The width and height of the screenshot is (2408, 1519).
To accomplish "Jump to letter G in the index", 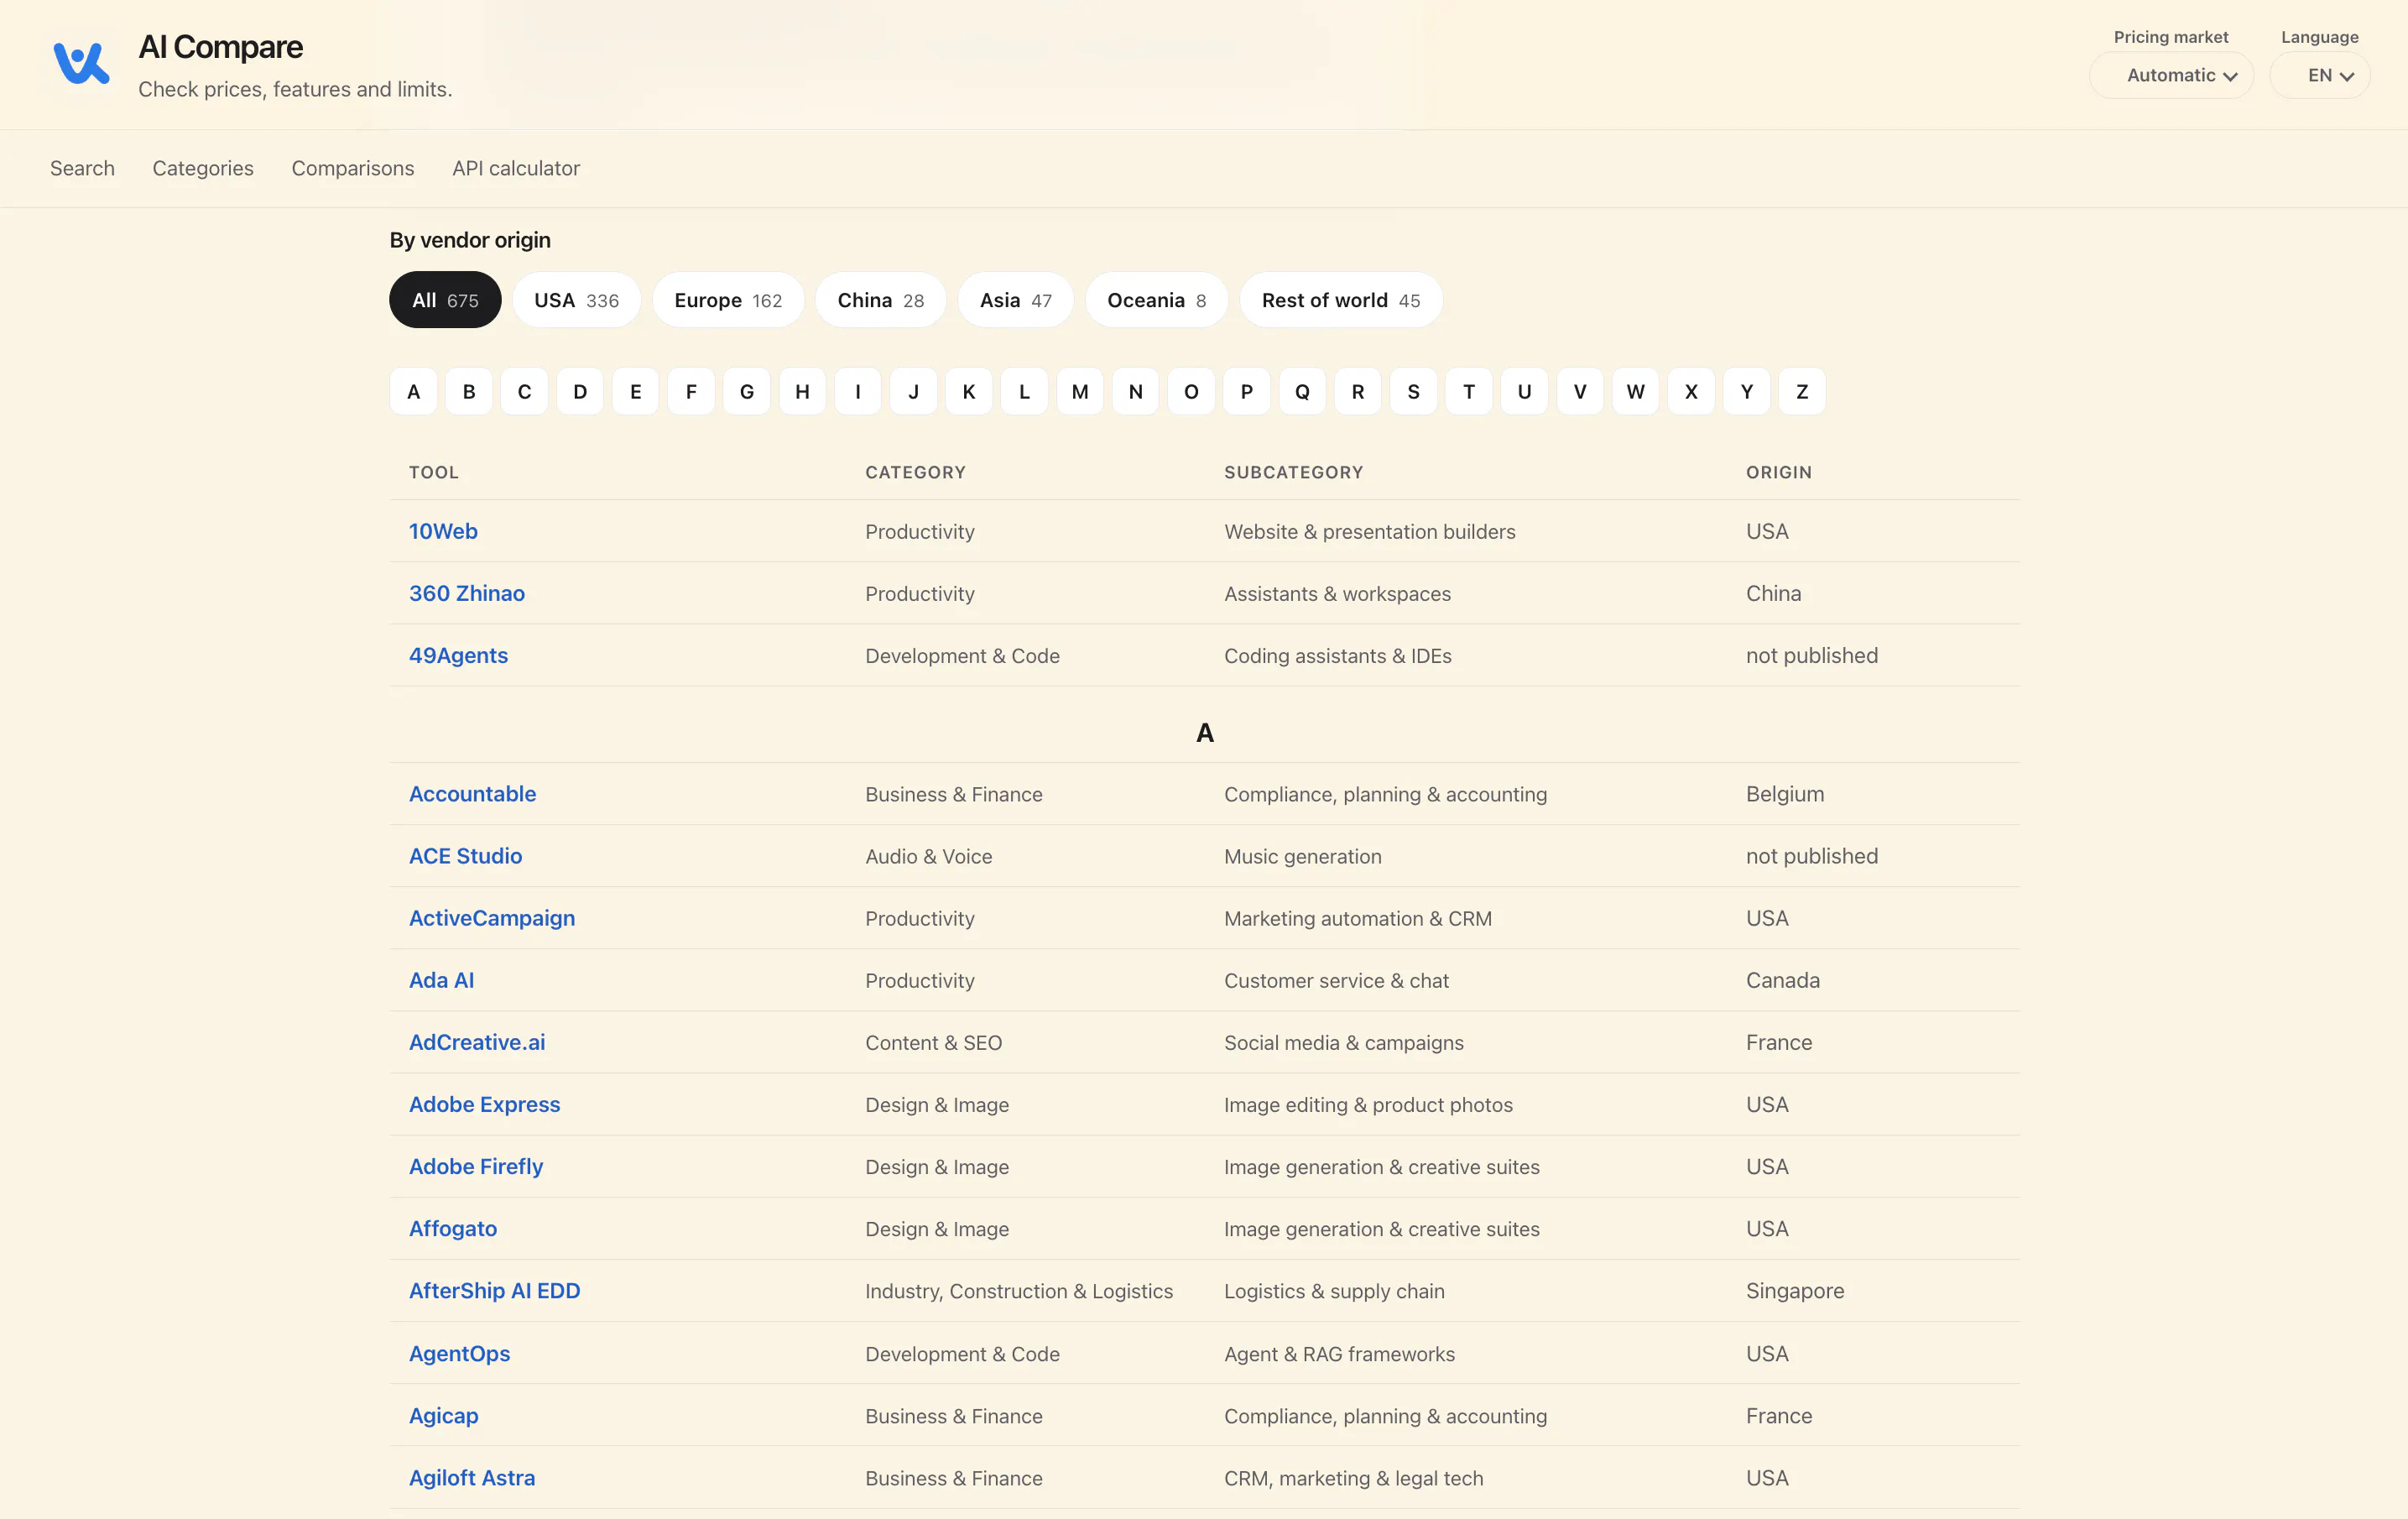I will pos(746,391).
